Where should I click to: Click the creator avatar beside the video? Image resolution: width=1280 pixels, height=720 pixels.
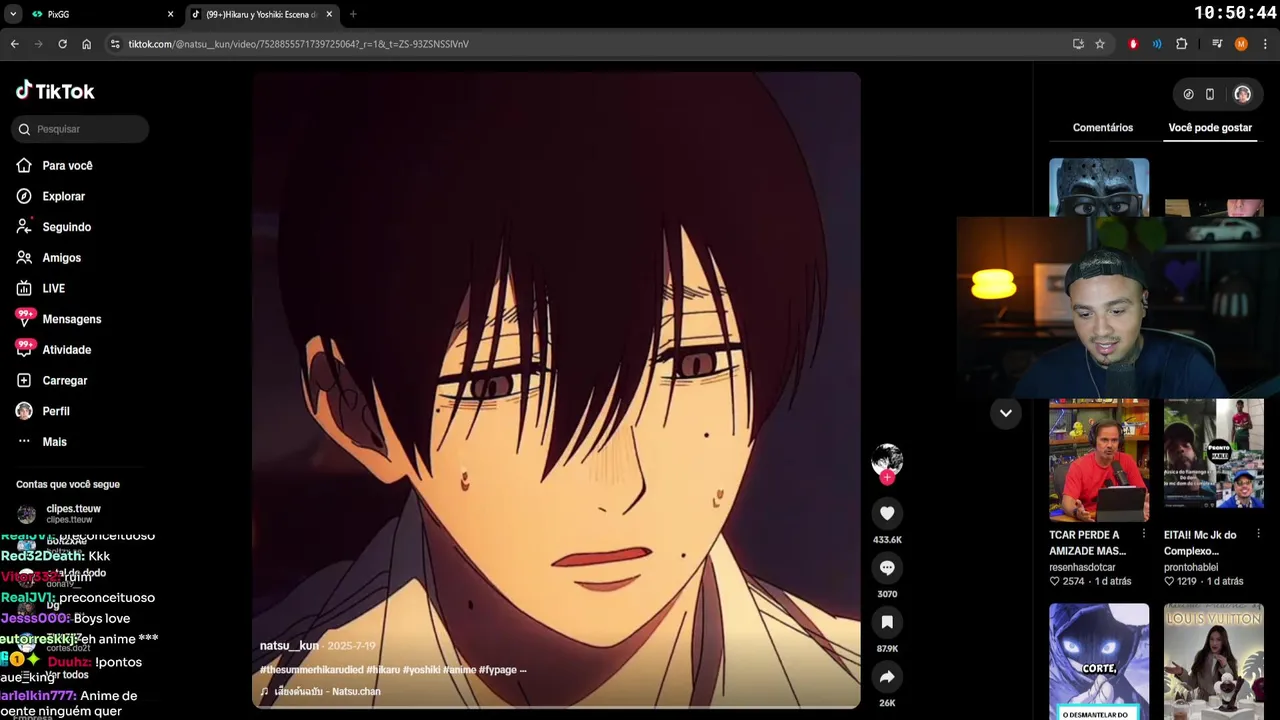[887, 459]
